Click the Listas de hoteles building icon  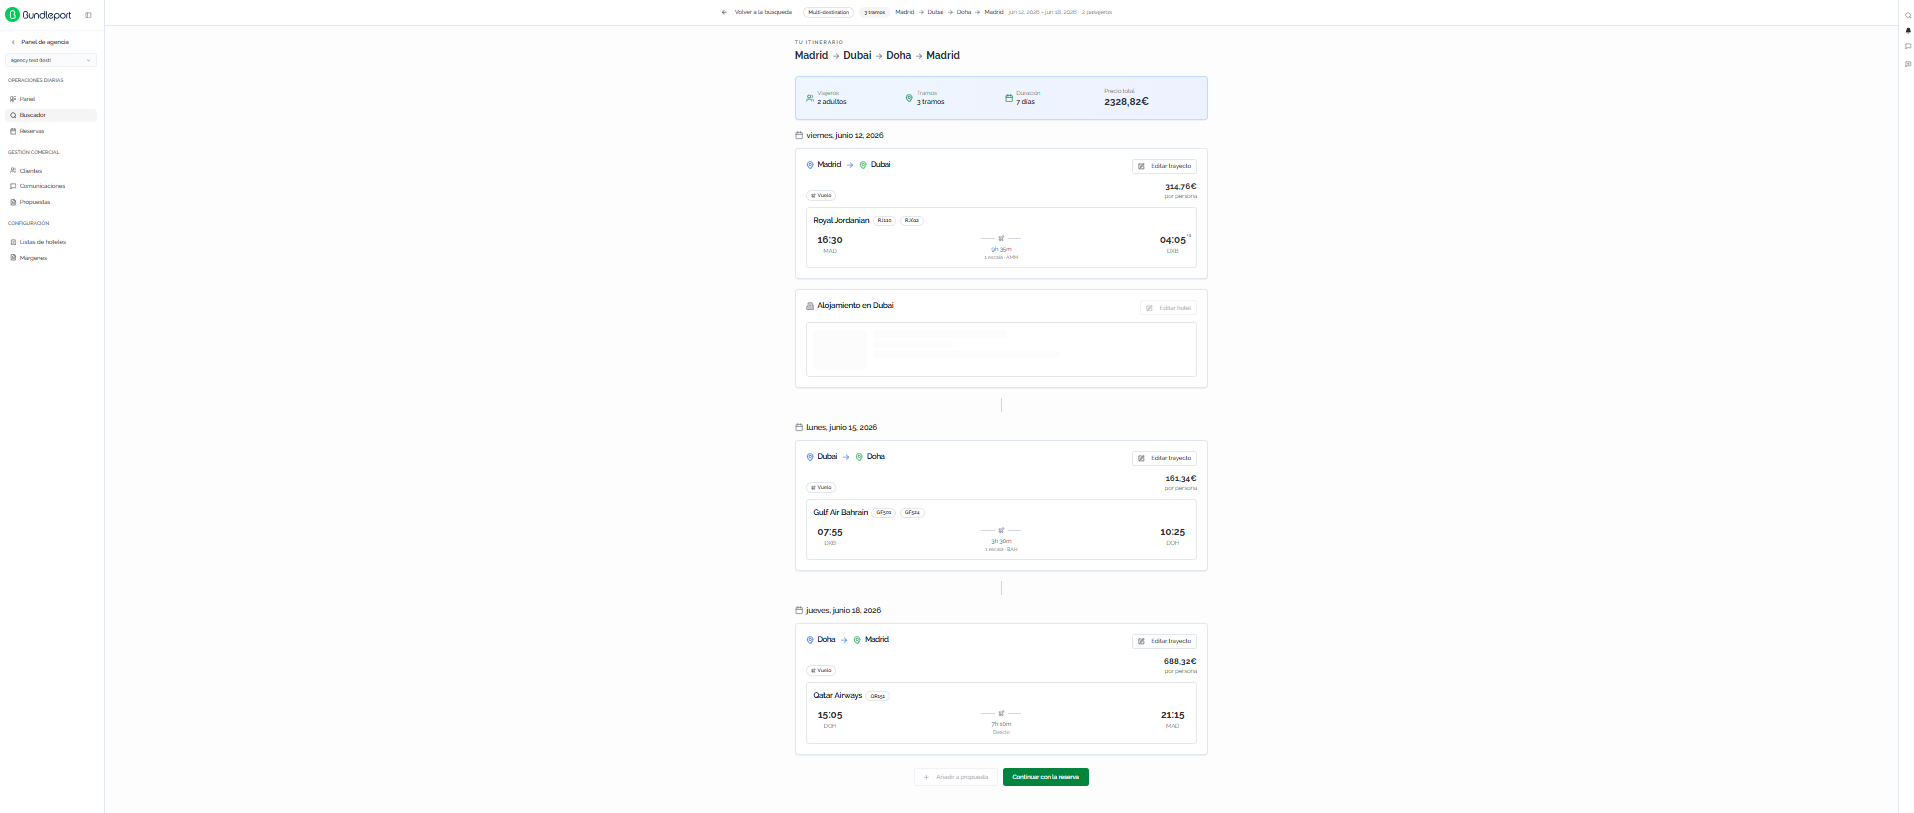point(13,242)
